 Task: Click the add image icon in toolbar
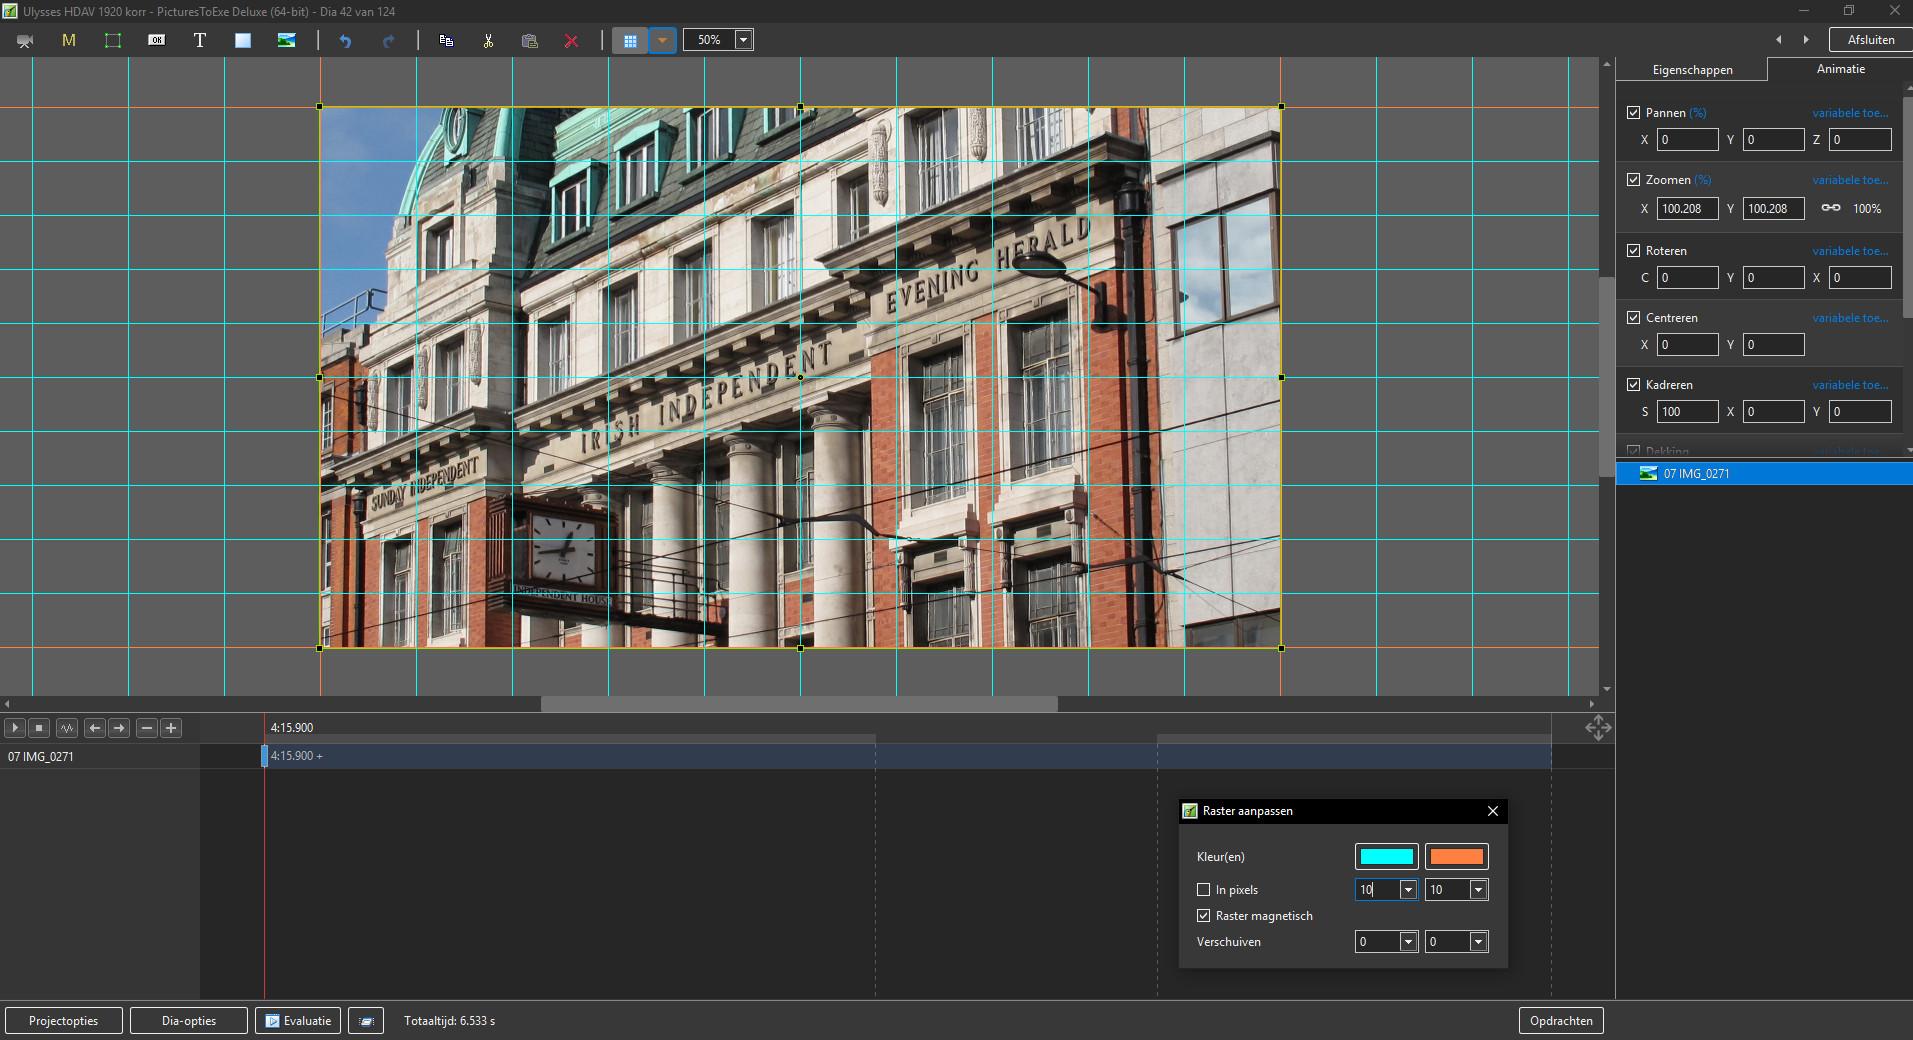pyautogui.click(x=287, y=40)
